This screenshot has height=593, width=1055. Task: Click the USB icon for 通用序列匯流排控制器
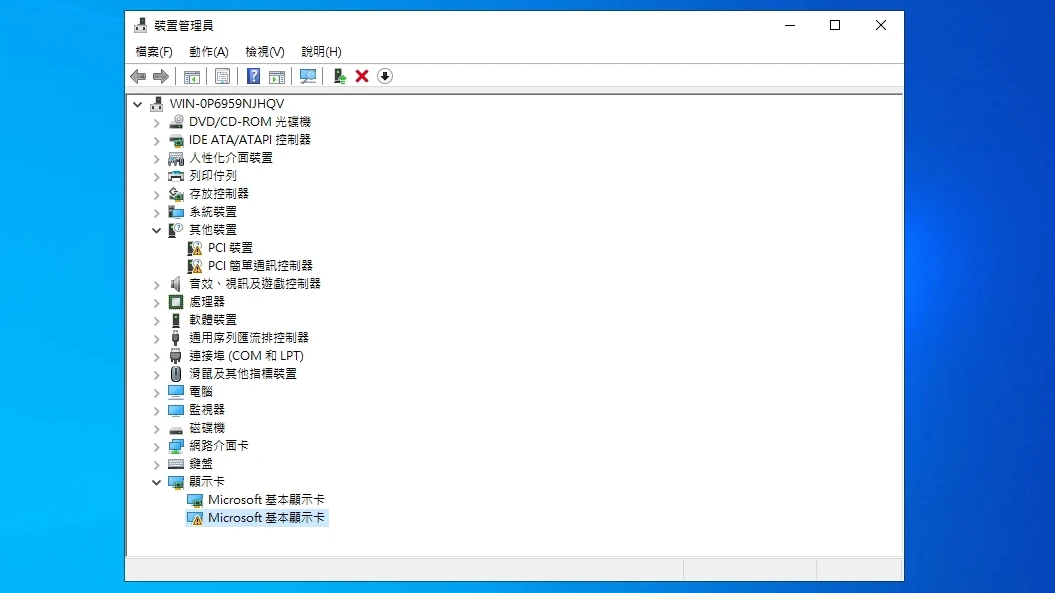pyautogui.click(x=176, y=338)
